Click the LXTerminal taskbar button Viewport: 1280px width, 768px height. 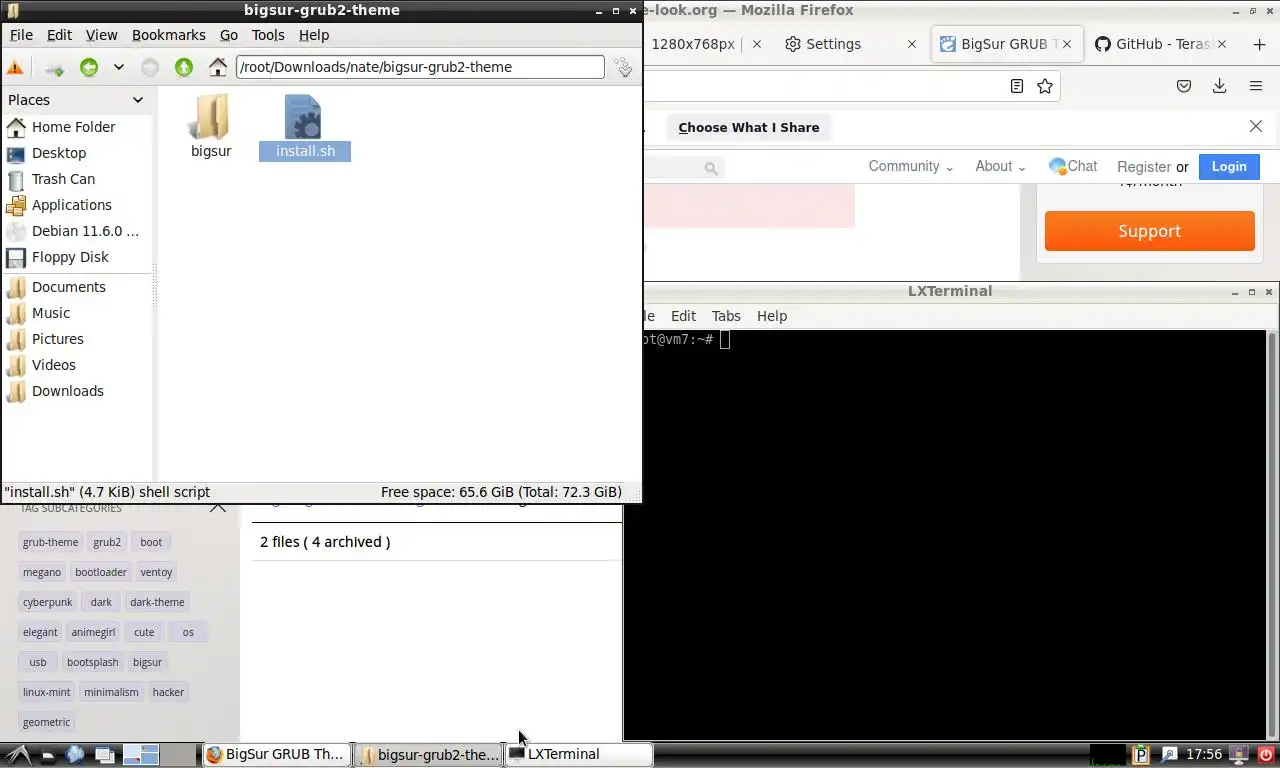pyautogui.click(x=578, y=754)
